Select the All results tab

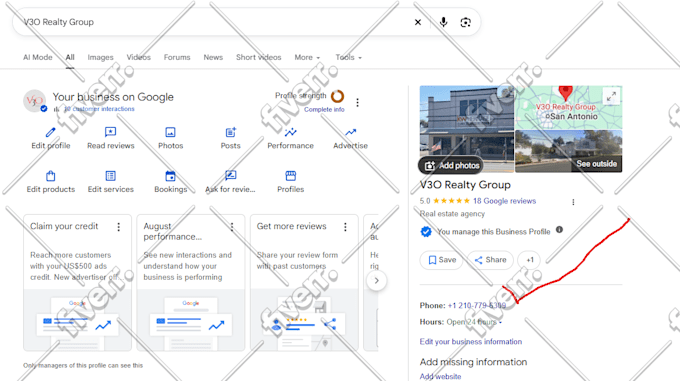tap(70, 57)
